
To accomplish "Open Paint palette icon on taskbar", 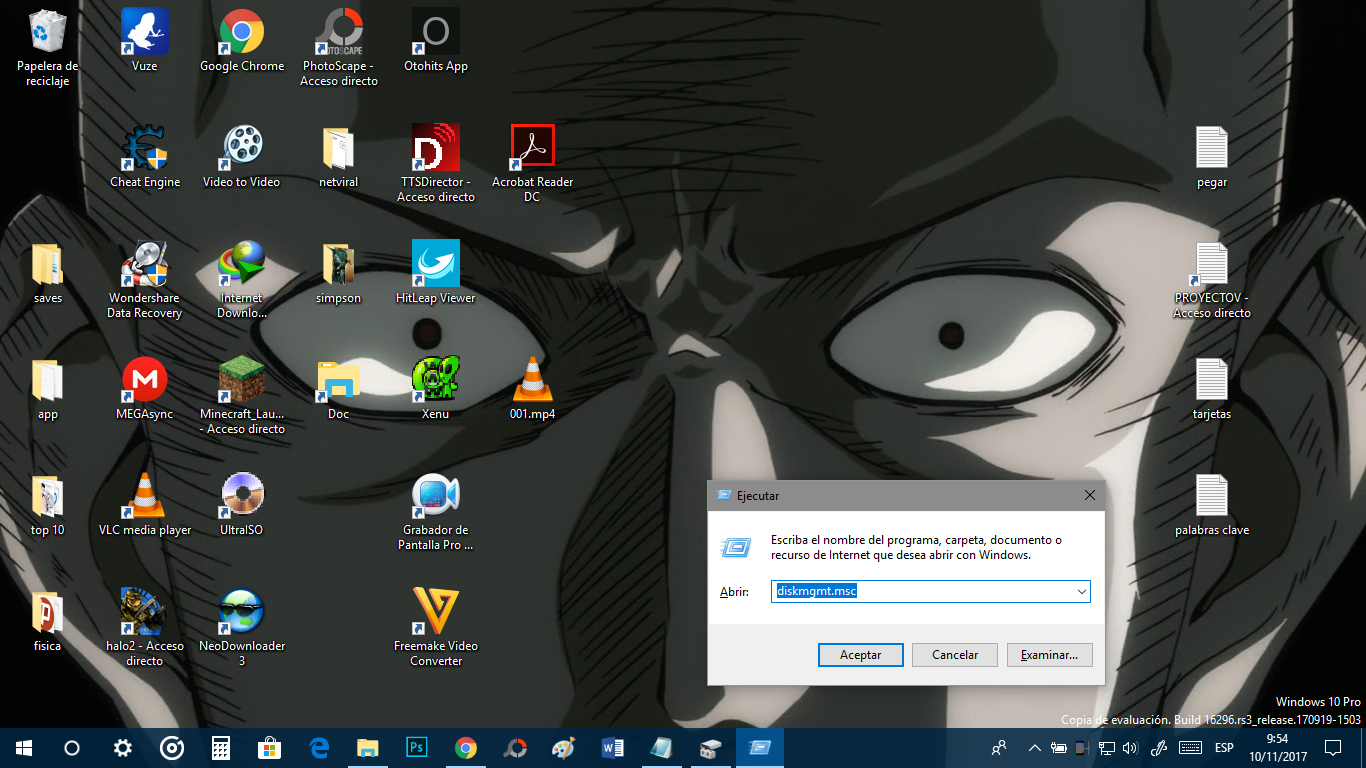I will coord(564,747).
